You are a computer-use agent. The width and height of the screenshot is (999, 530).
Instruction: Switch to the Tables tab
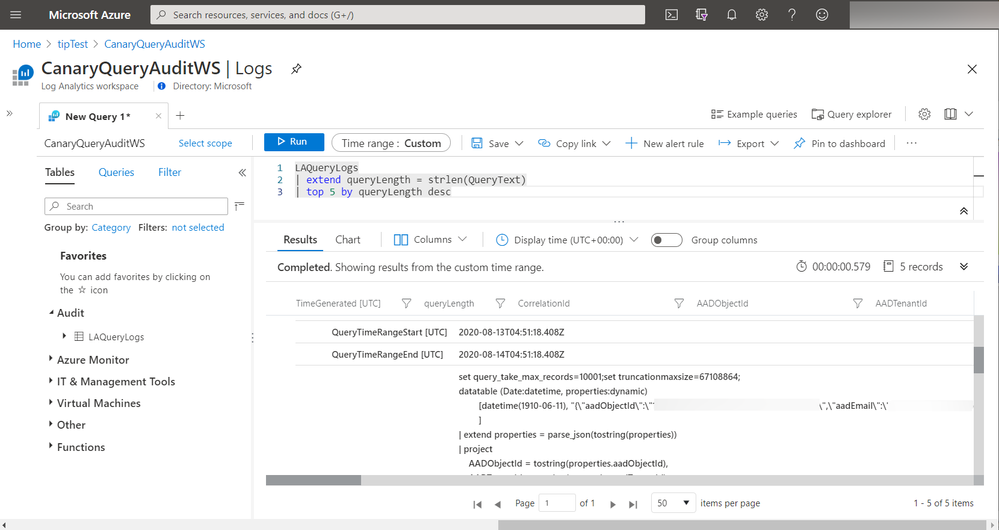(x=59, y=172)
